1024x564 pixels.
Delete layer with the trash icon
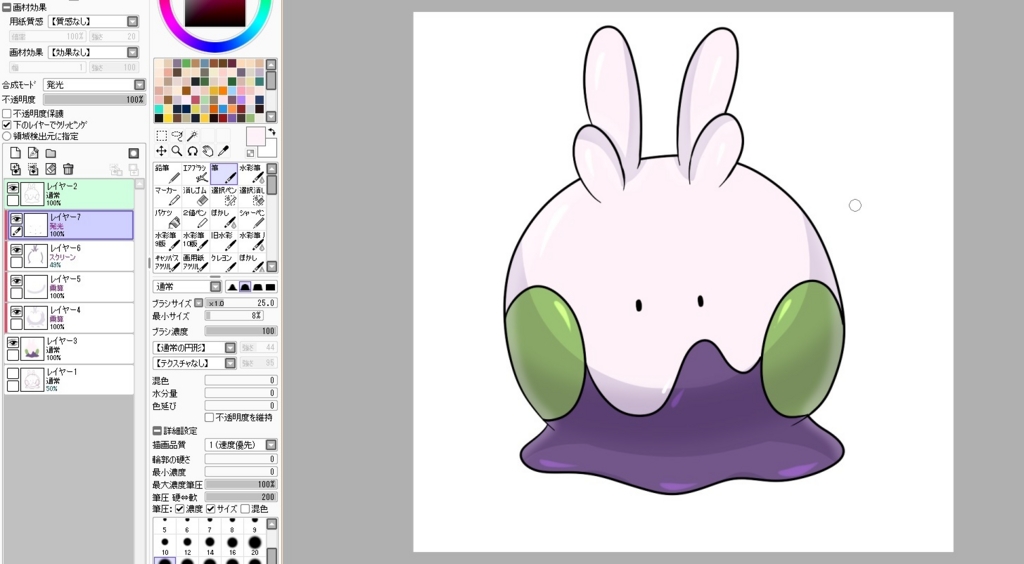69,169
